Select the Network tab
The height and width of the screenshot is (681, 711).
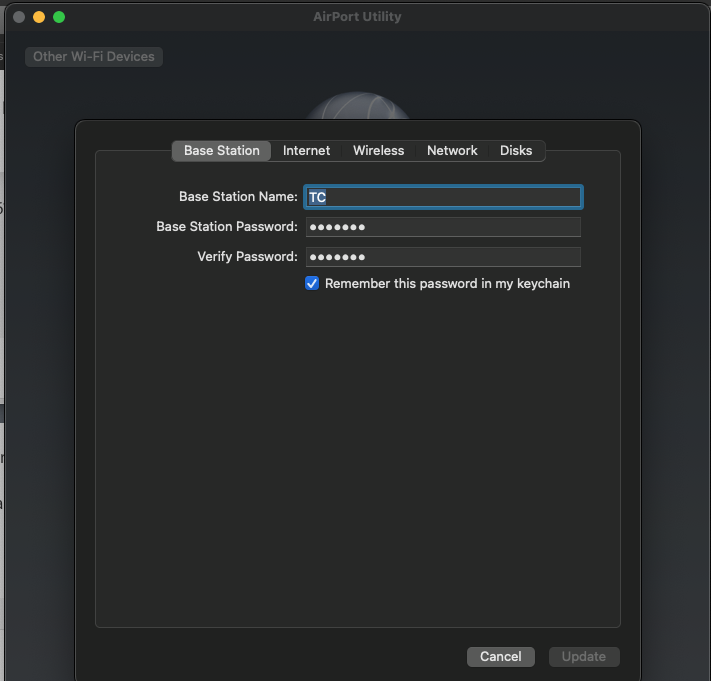tap(452, 151)
